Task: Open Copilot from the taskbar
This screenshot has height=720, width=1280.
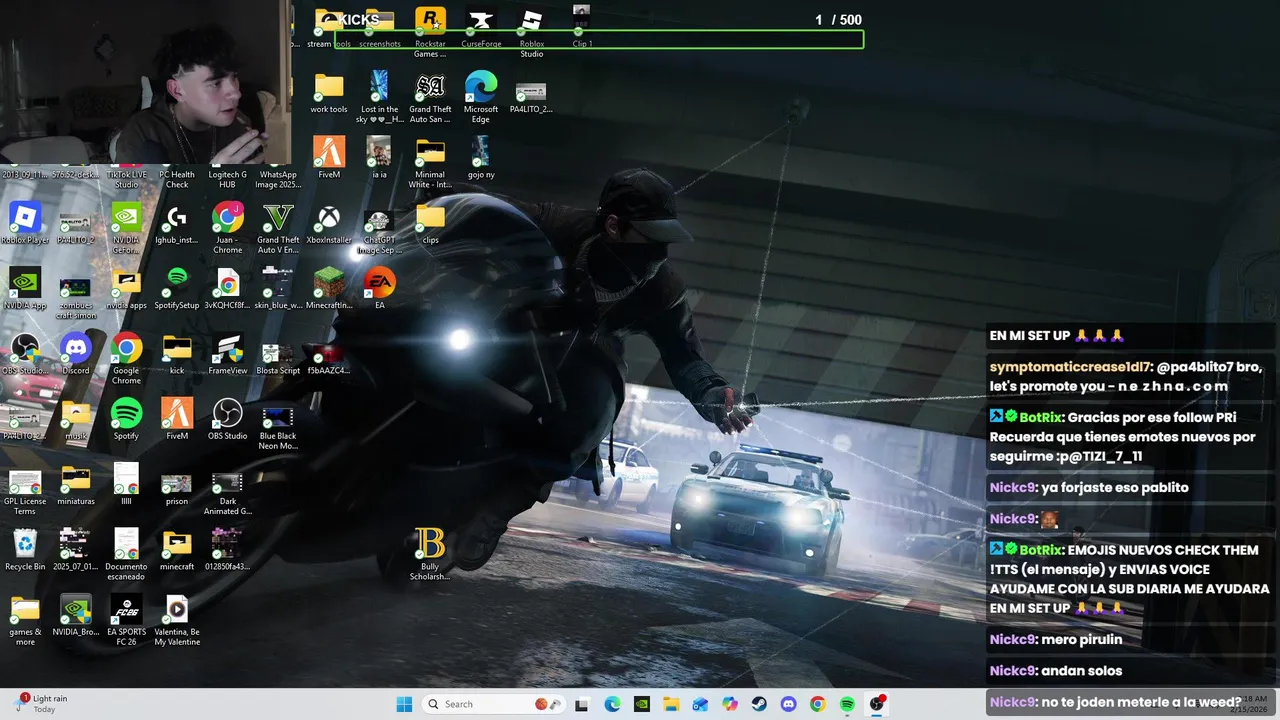Action: tap(730, 704)
